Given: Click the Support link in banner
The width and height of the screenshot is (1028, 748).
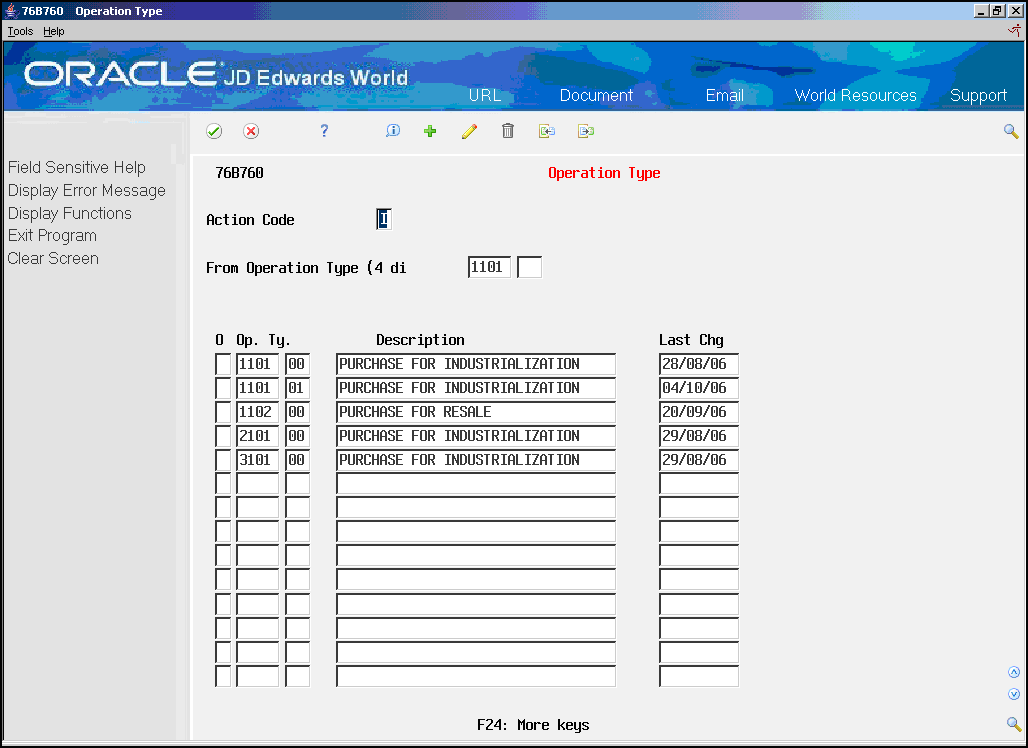Looking at the screenshot, I should [x=978, y=96].
